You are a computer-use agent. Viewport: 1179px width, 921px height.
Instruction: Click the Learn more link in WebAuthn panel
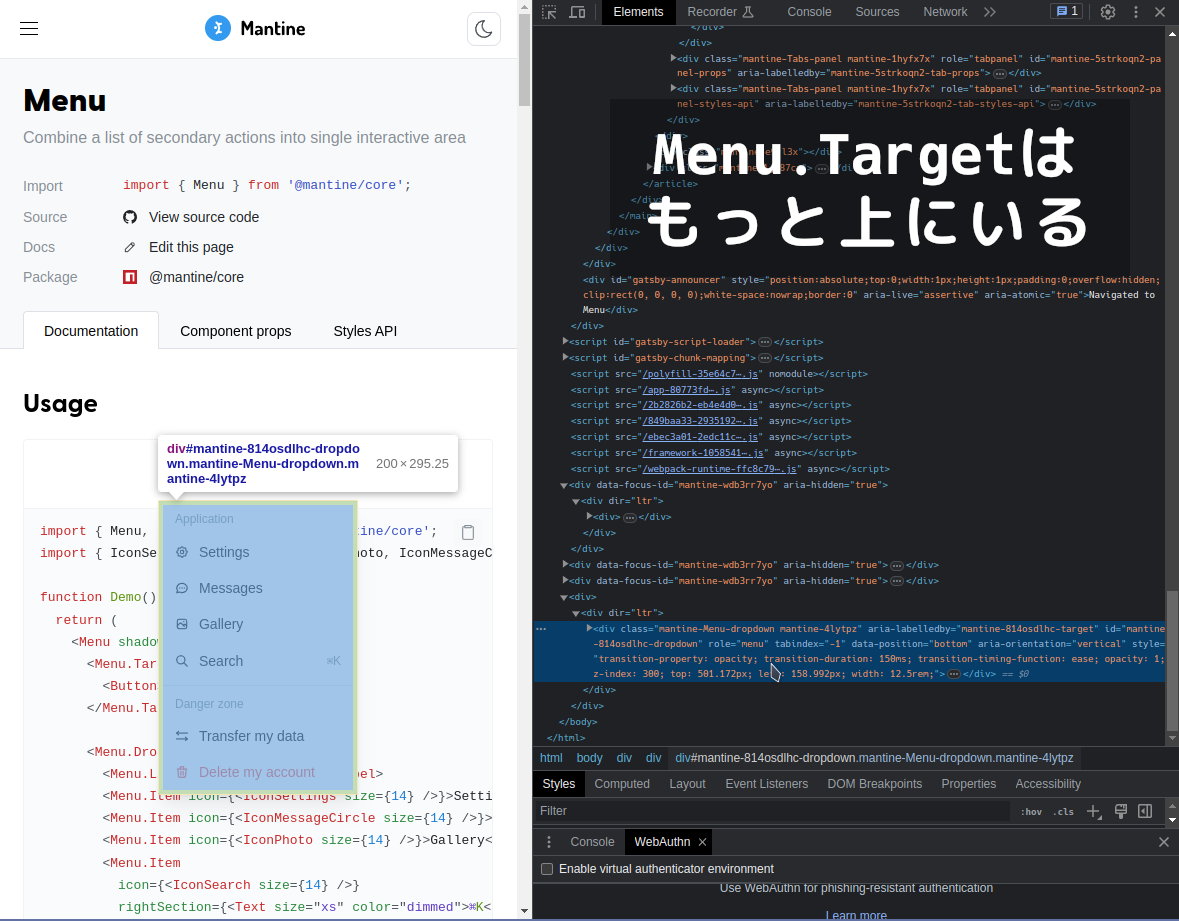point(856,913)
